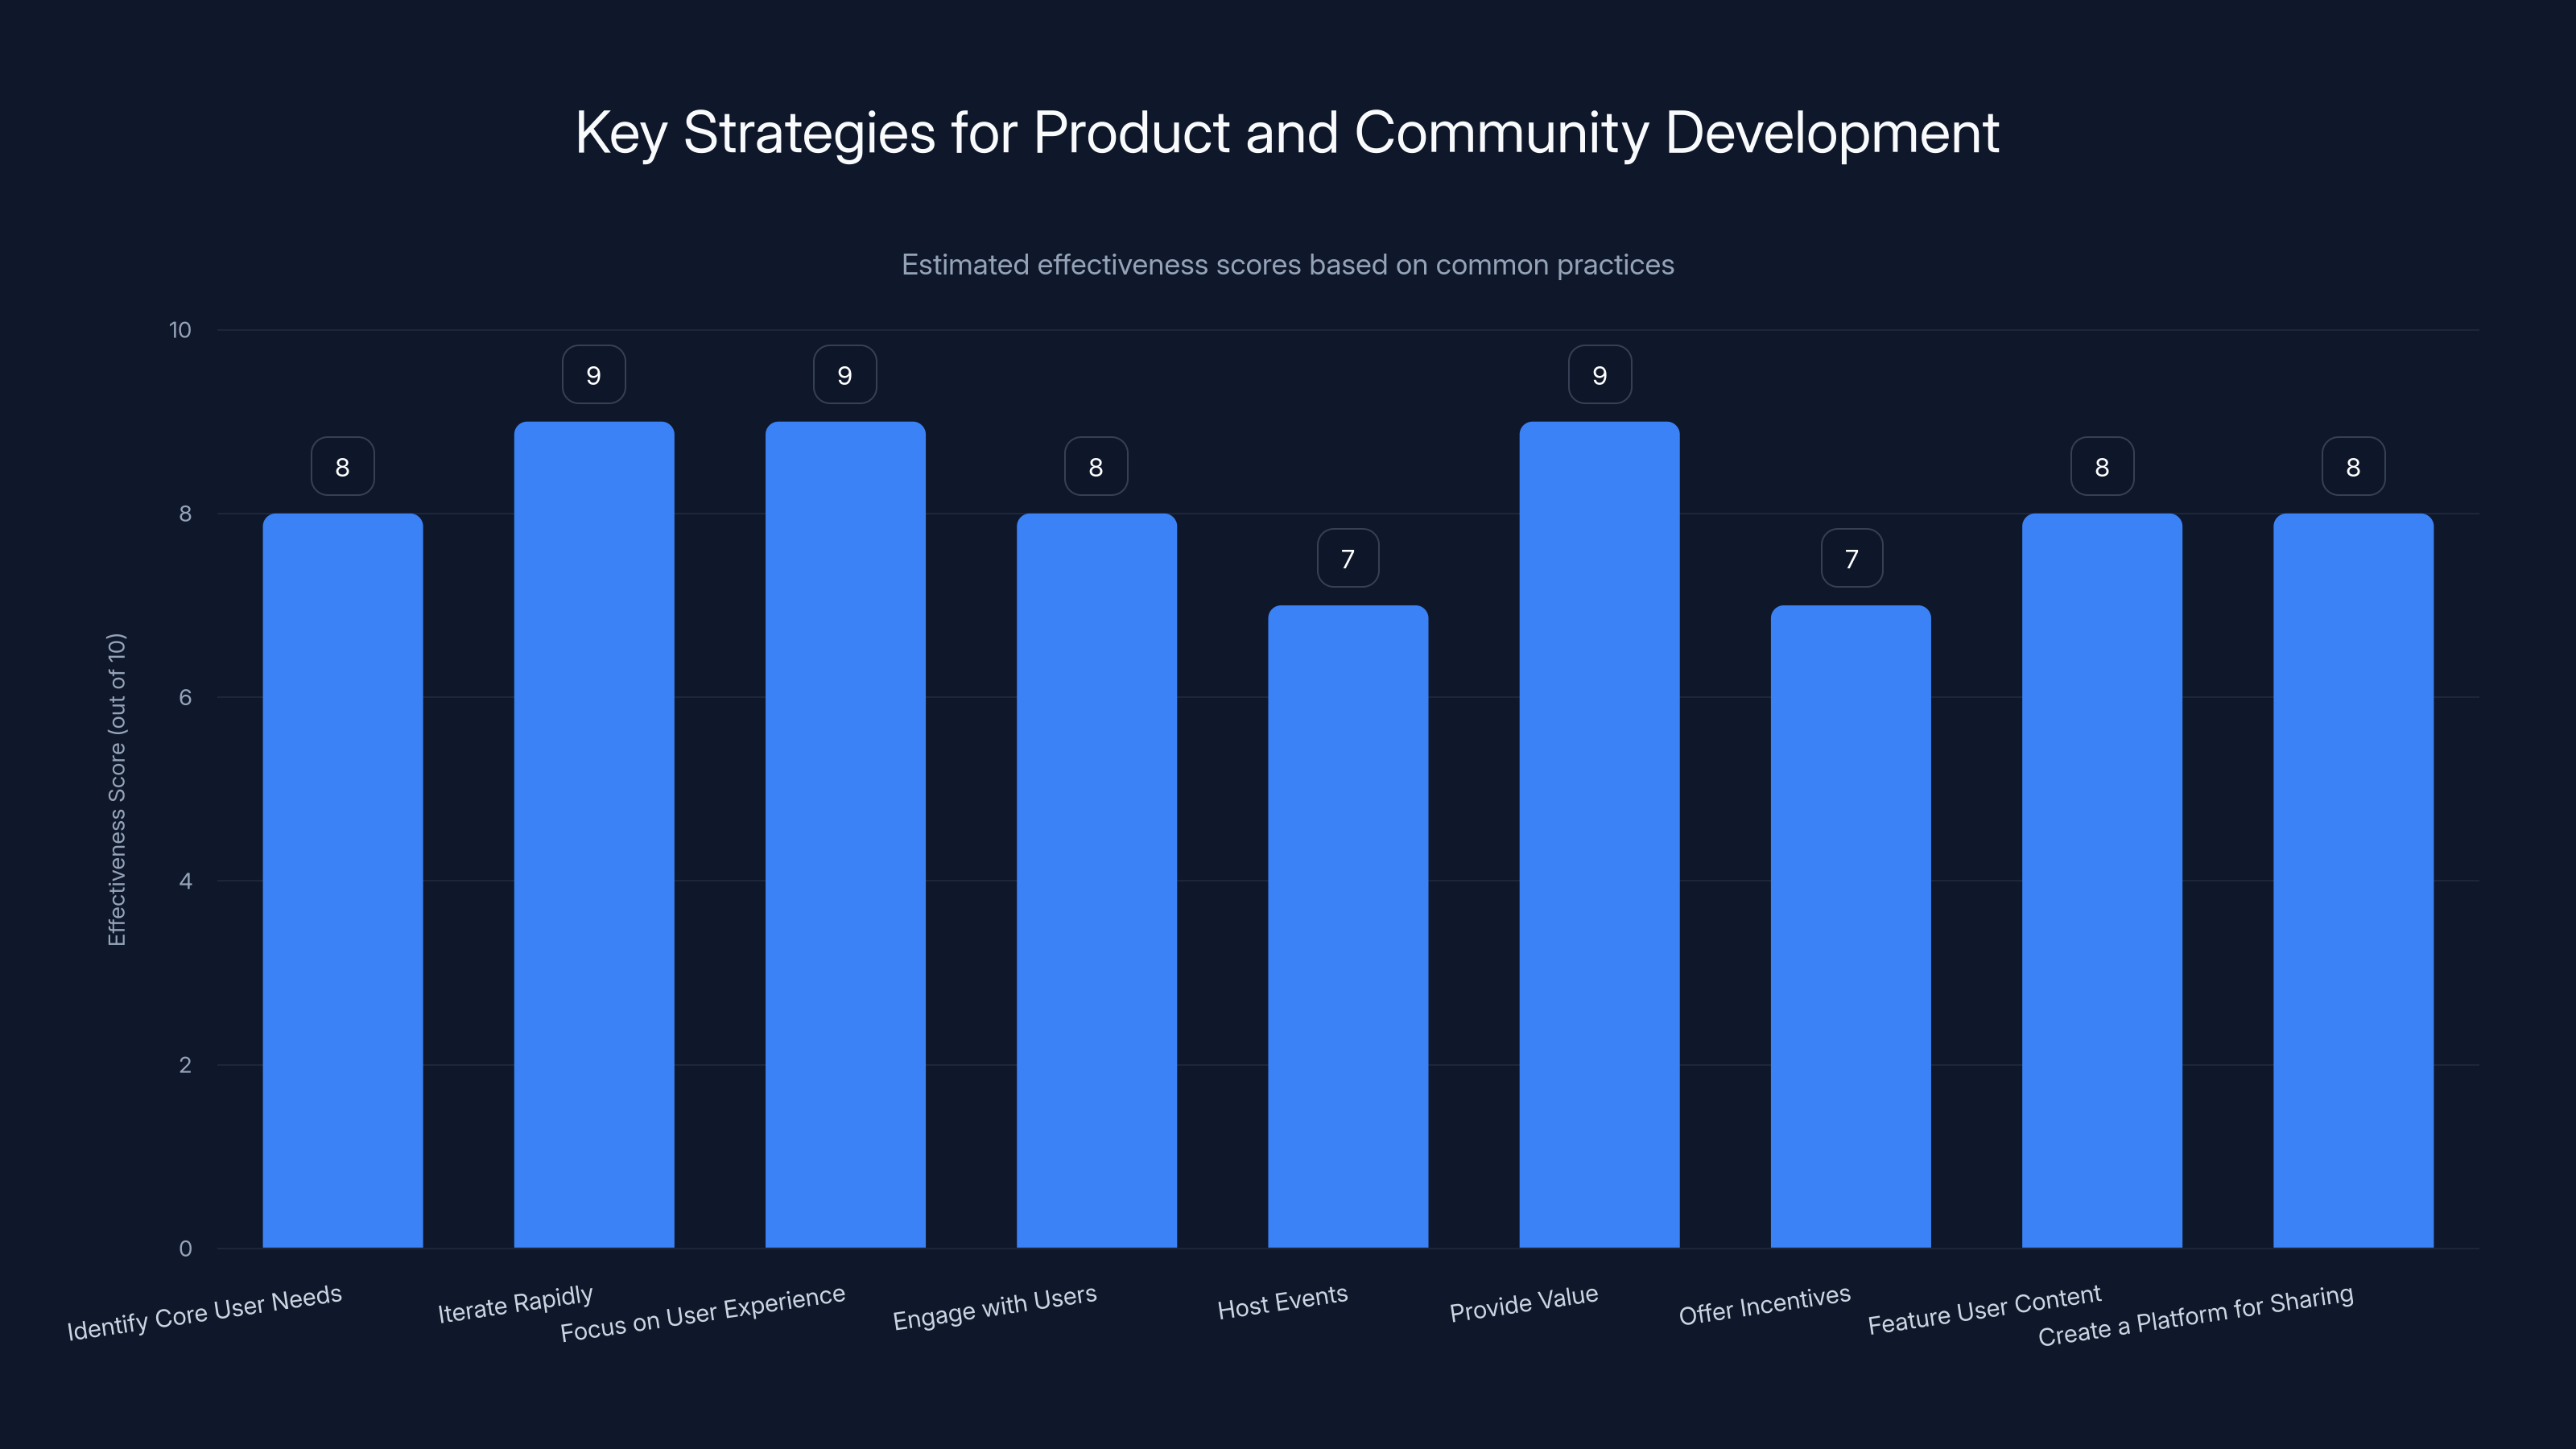This screenshot has height=1449, width=2576.
Task: Click the 'Create a Platform for Sharing' x-axis label
Action: [2196, 1315]
